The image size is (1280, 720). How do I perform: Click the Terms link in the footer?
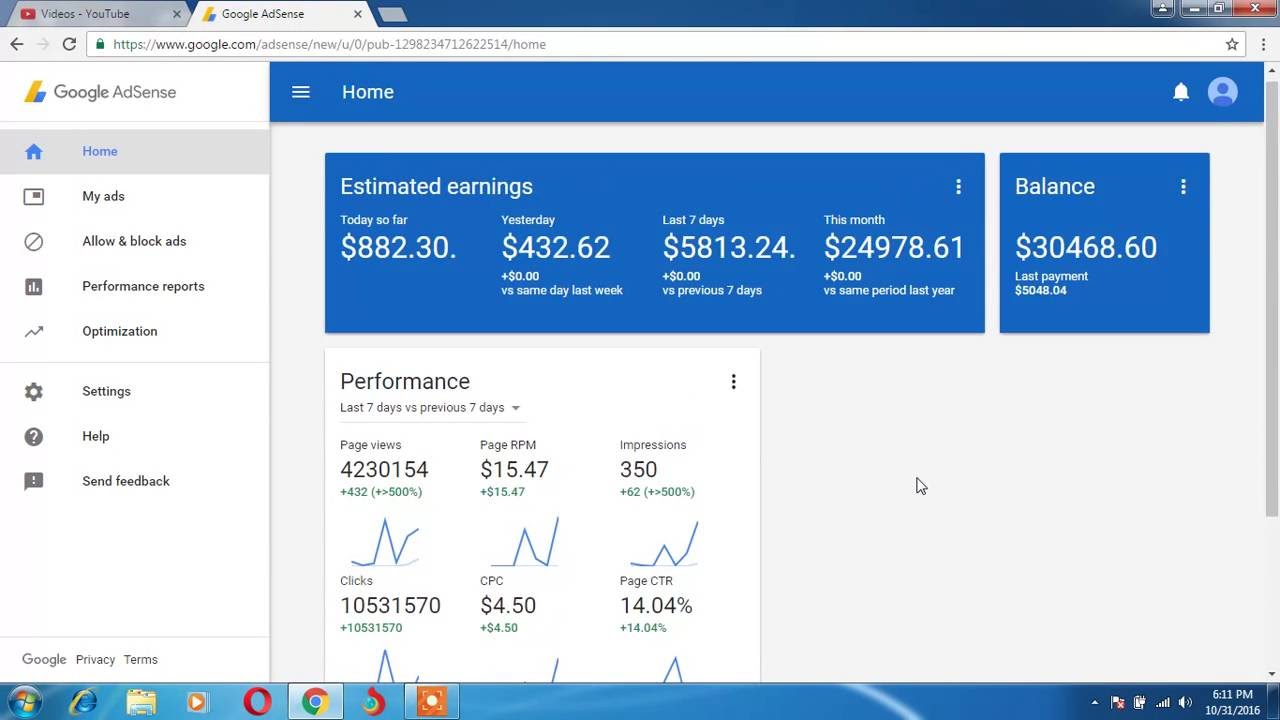coord(140,659)
